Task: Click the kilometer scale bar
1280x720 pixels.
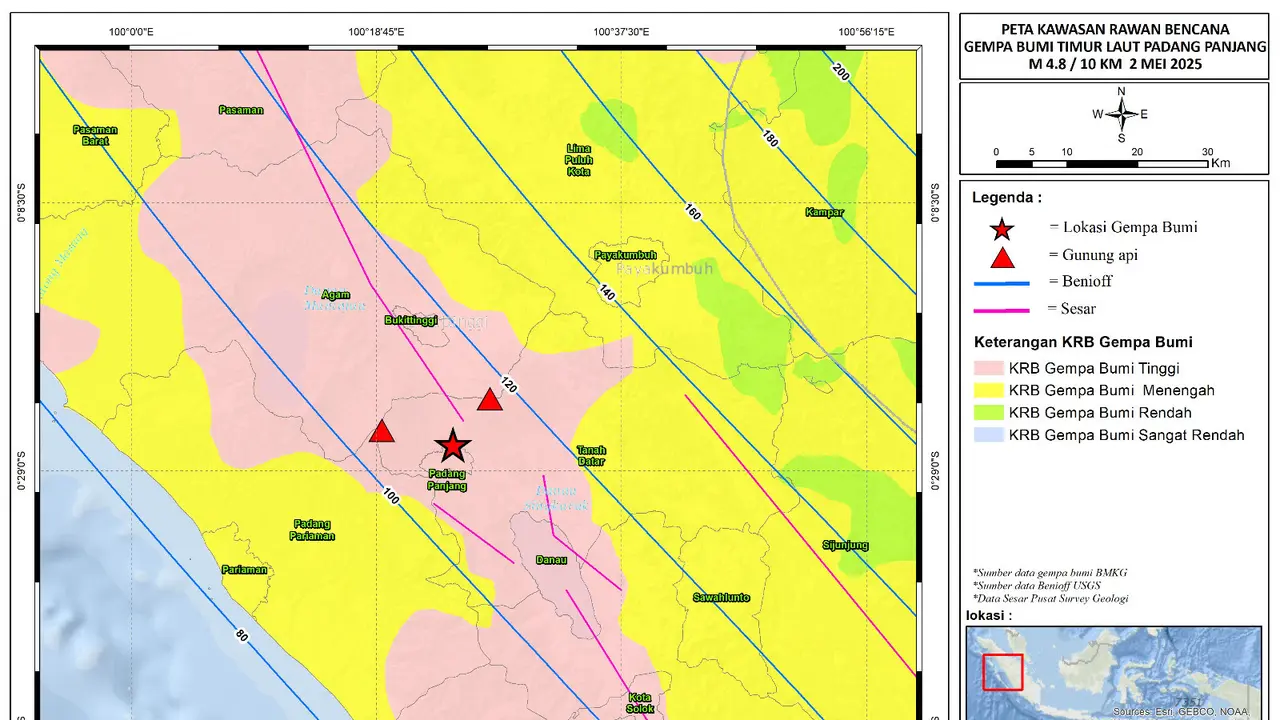Action: pos(1102,163)
